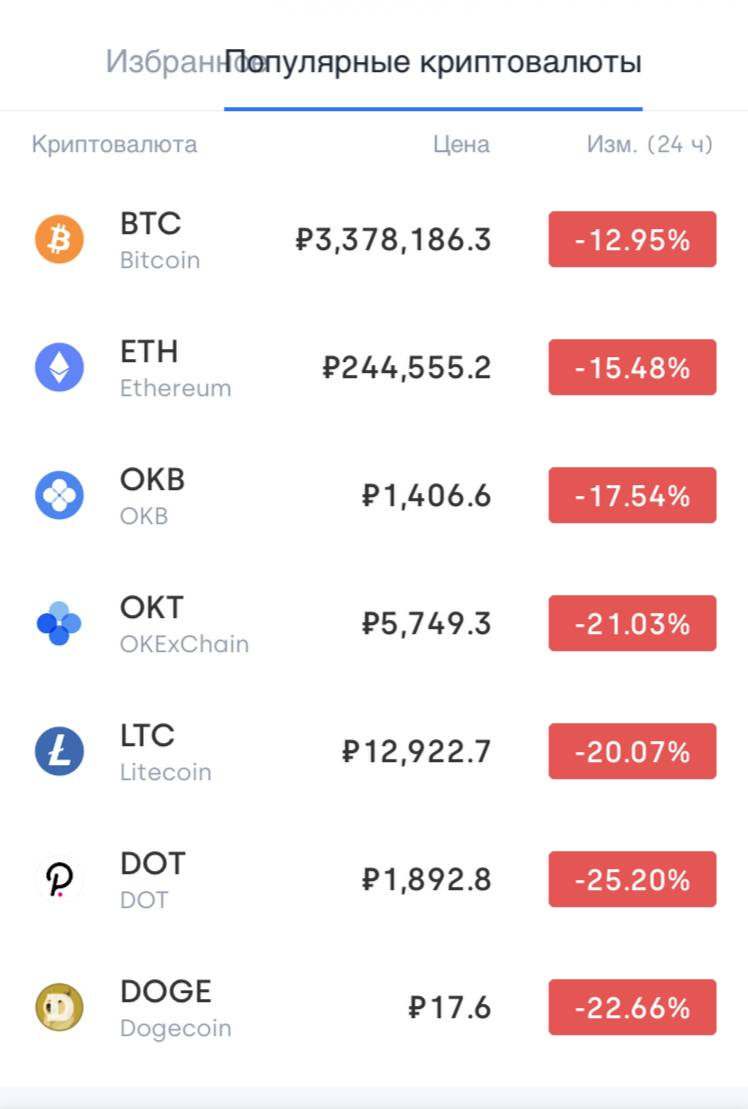Open the Bitcoin price ₽3,378,186.3
Image resolution: width=748 pixels, height=1109 pixels.
tap(393, 240)
